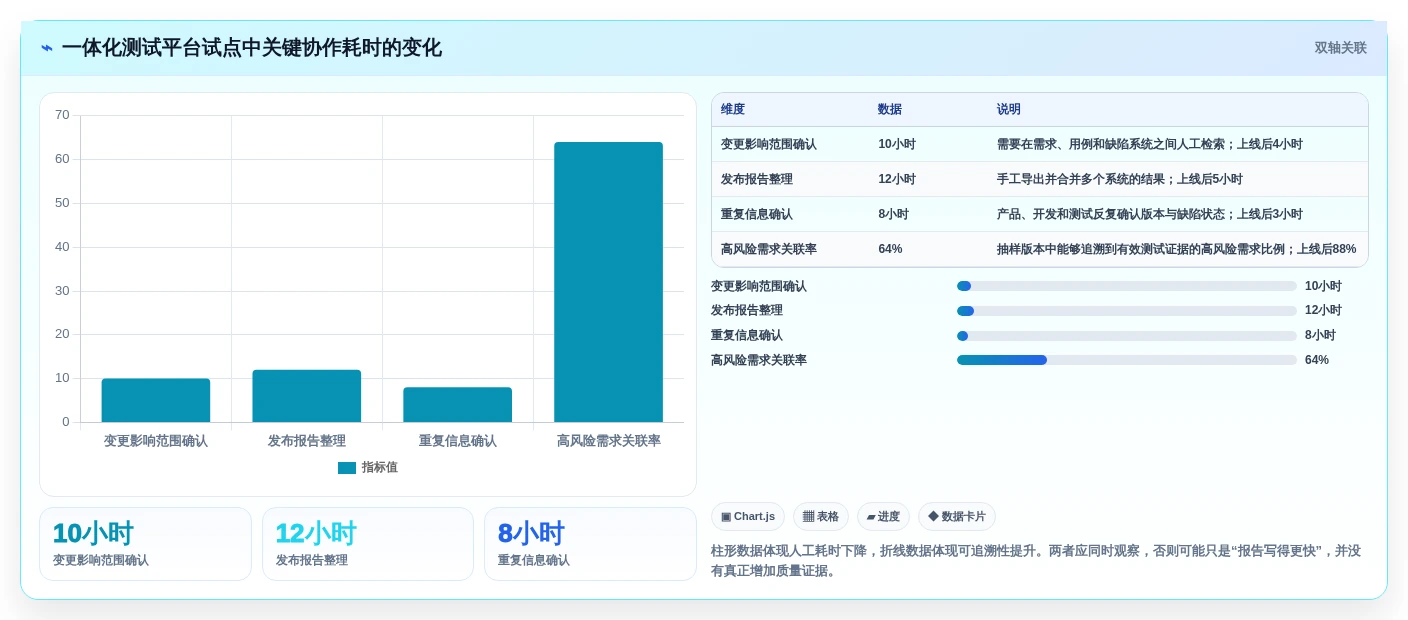Click the 维度 column header
Viewport: 1408px width, 620px height.
point(733,110)
